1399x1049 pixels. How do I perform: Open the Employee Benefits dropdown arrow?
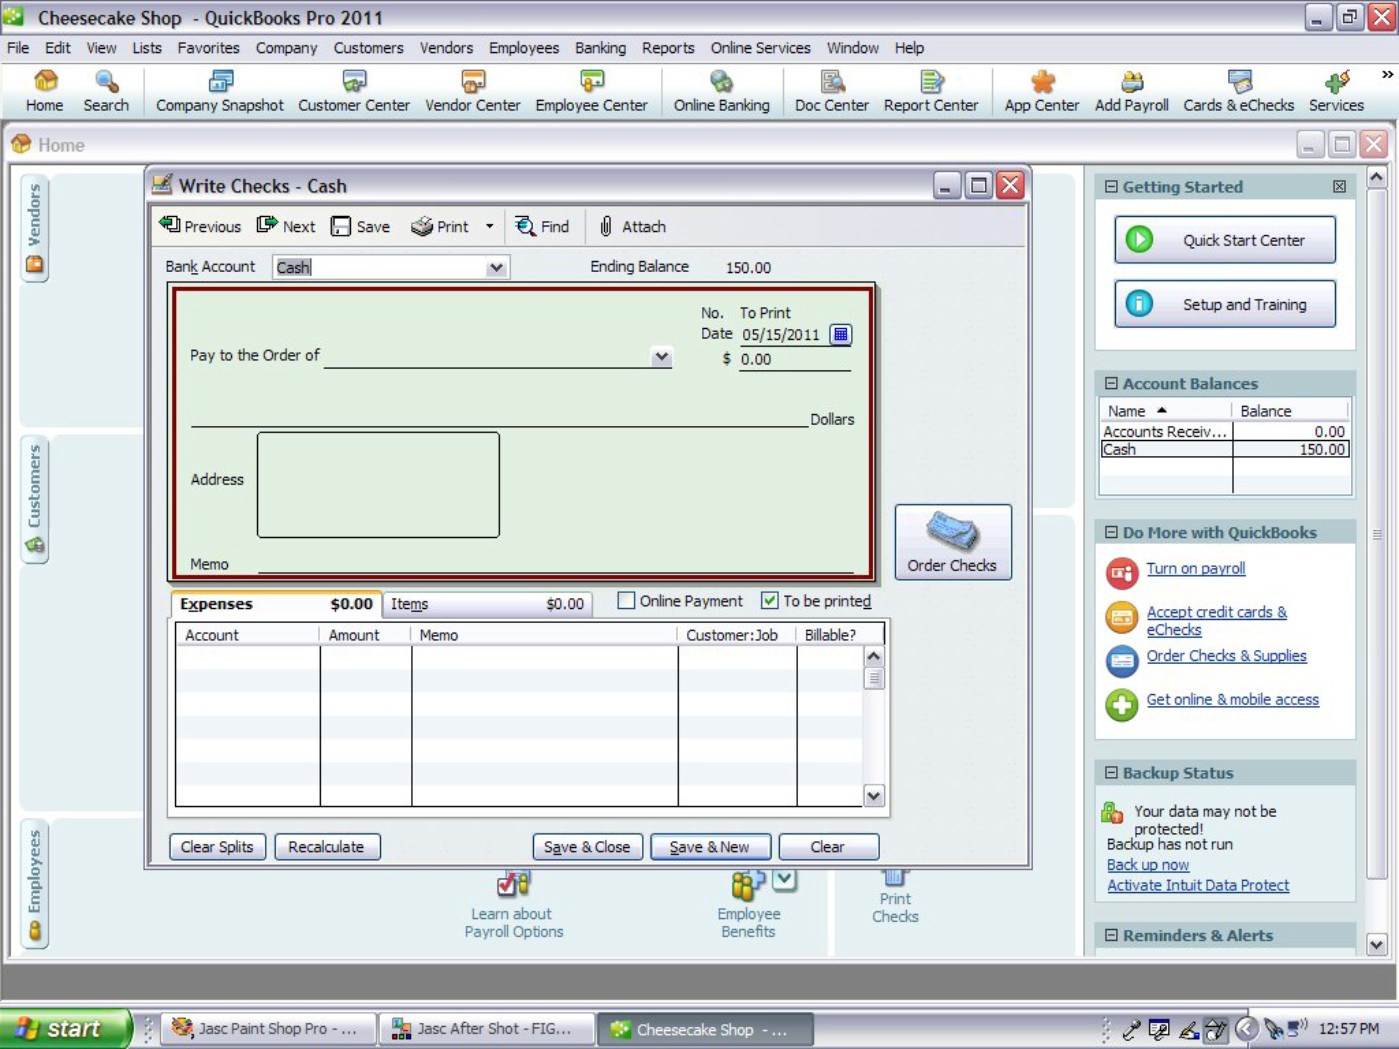785,879
